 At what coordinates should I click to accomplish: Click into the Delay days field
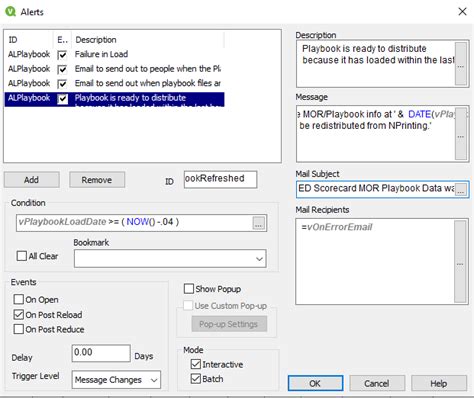tap(101, 353)
